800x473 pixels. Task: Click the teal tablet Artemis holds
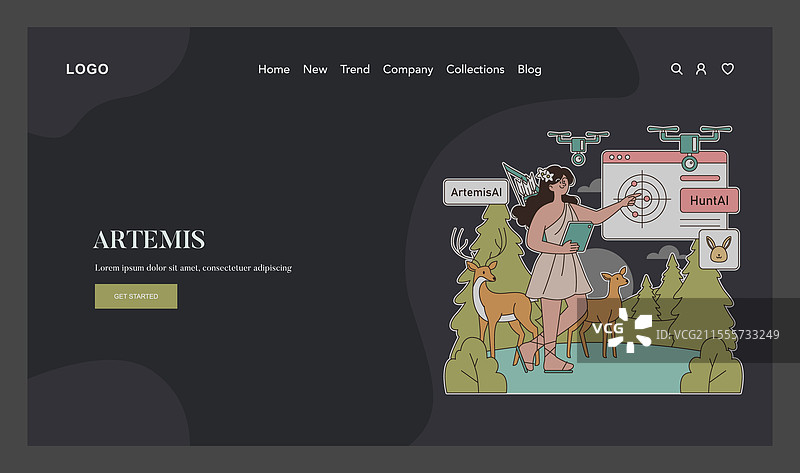point(578,236)
